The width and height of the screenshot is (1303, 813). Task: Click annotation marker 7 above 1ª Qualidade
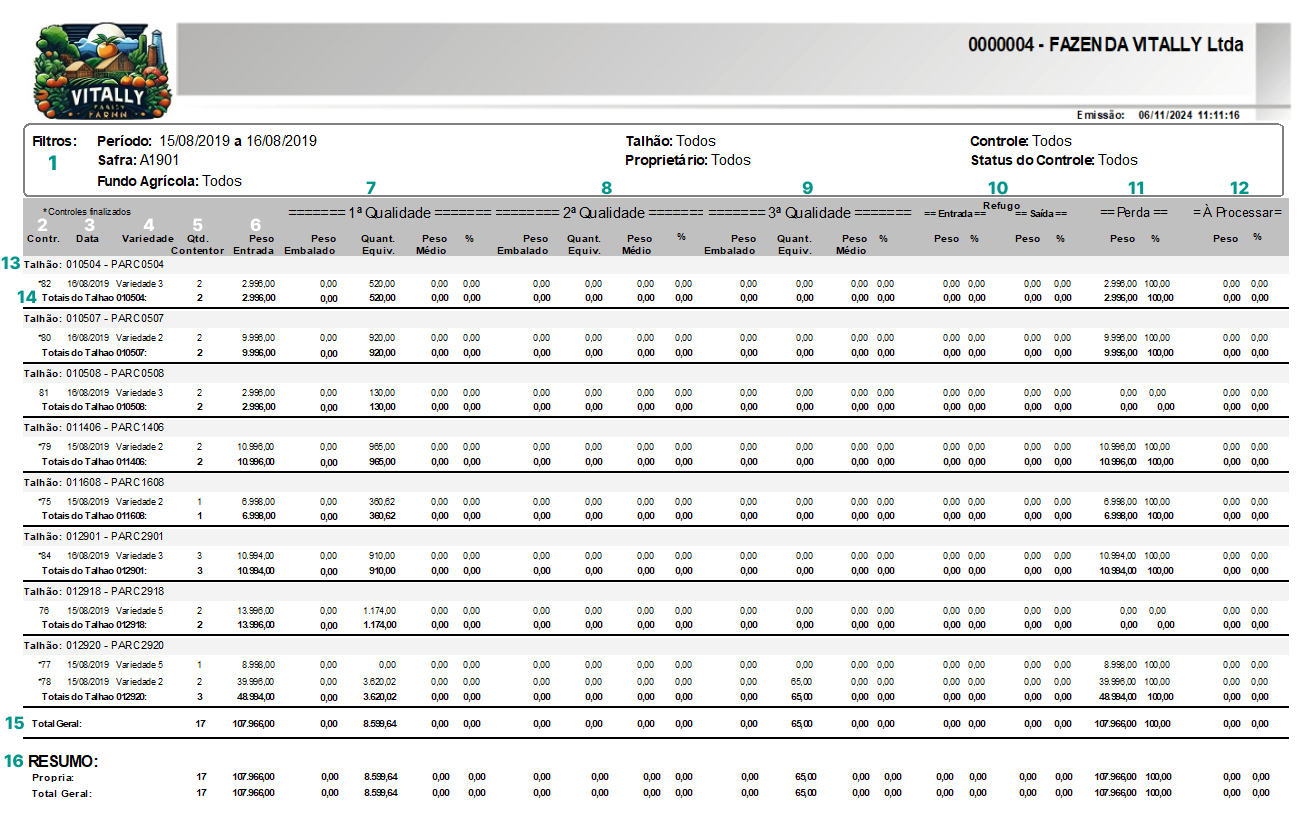pyautogui.click(x=370, y=187)
